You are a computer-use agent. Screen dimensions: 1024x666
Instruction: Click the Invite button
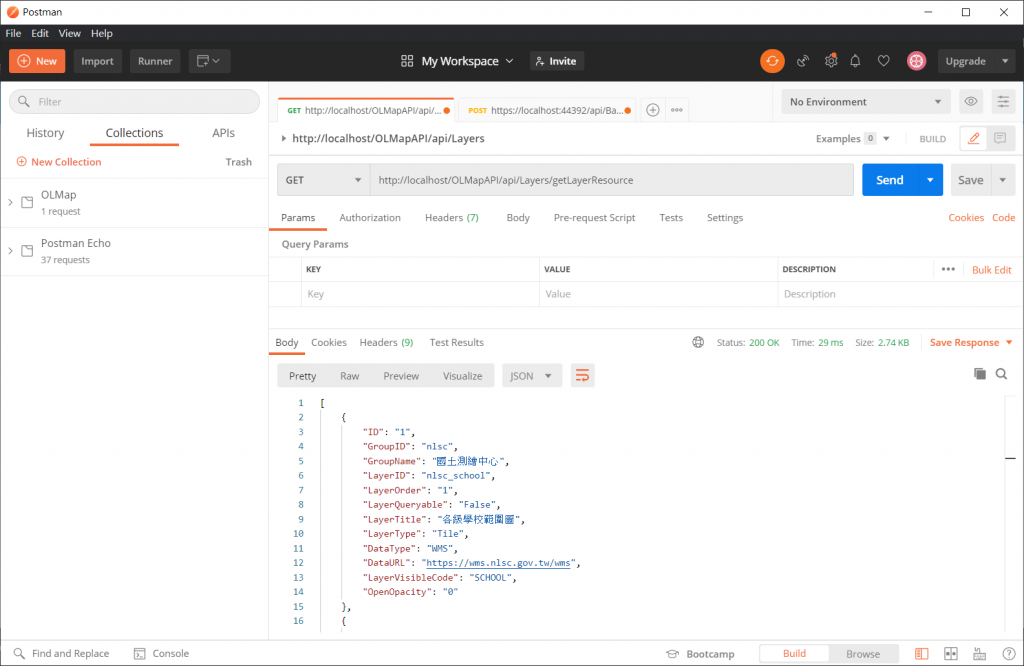click(556, 61)
